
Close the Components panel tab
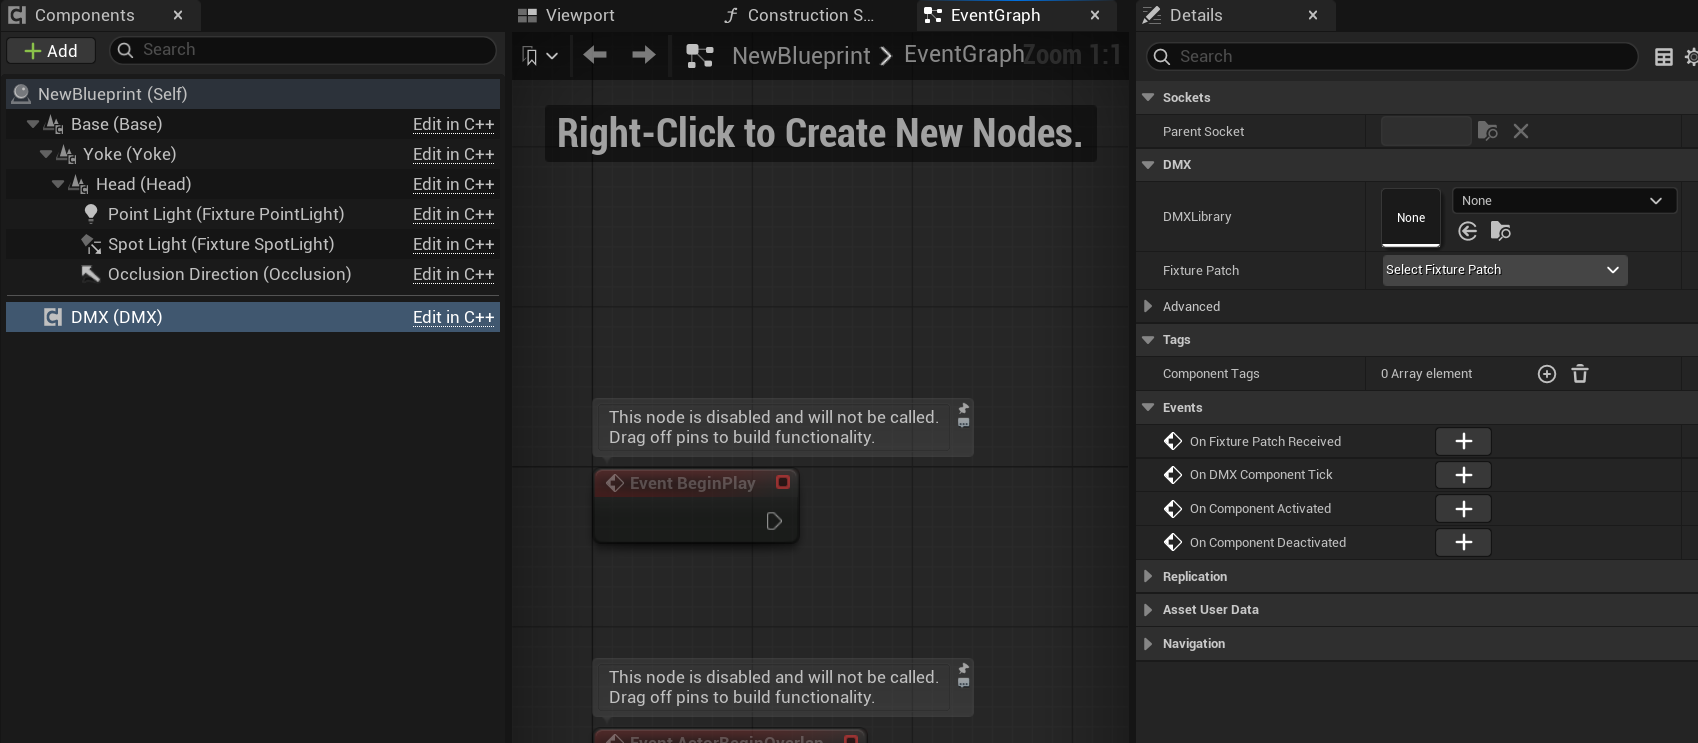point(178,15)
